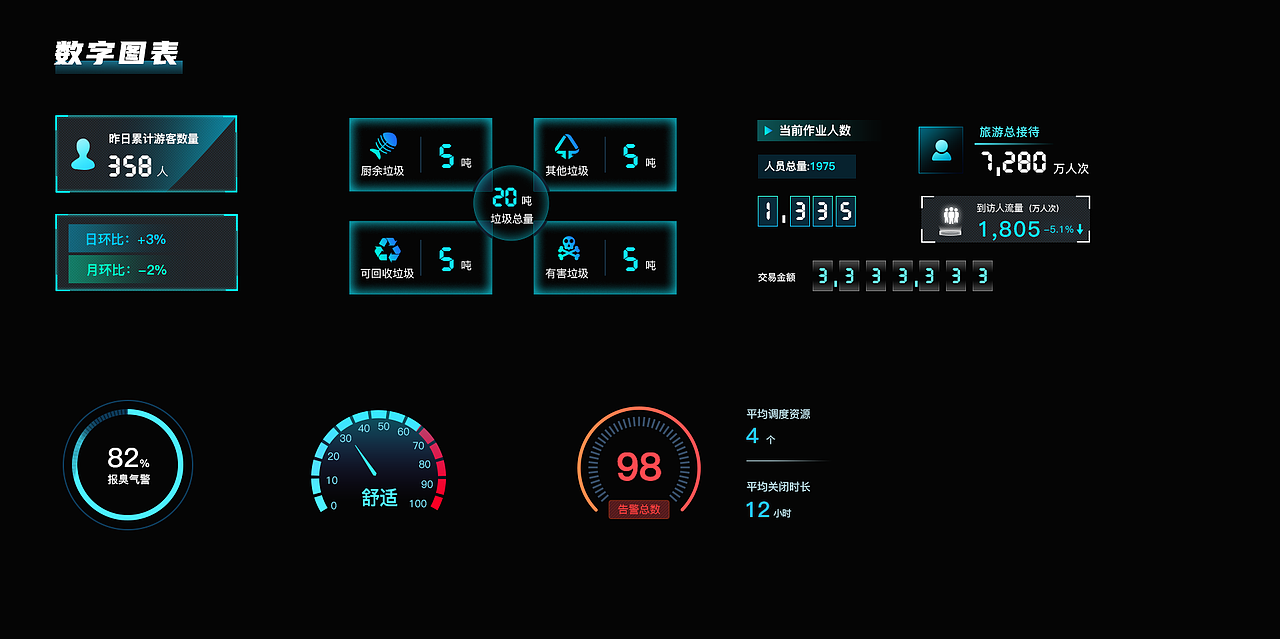Click the 358 人 visitor count
The image size is (1280, 639).
tap(138, 167)
